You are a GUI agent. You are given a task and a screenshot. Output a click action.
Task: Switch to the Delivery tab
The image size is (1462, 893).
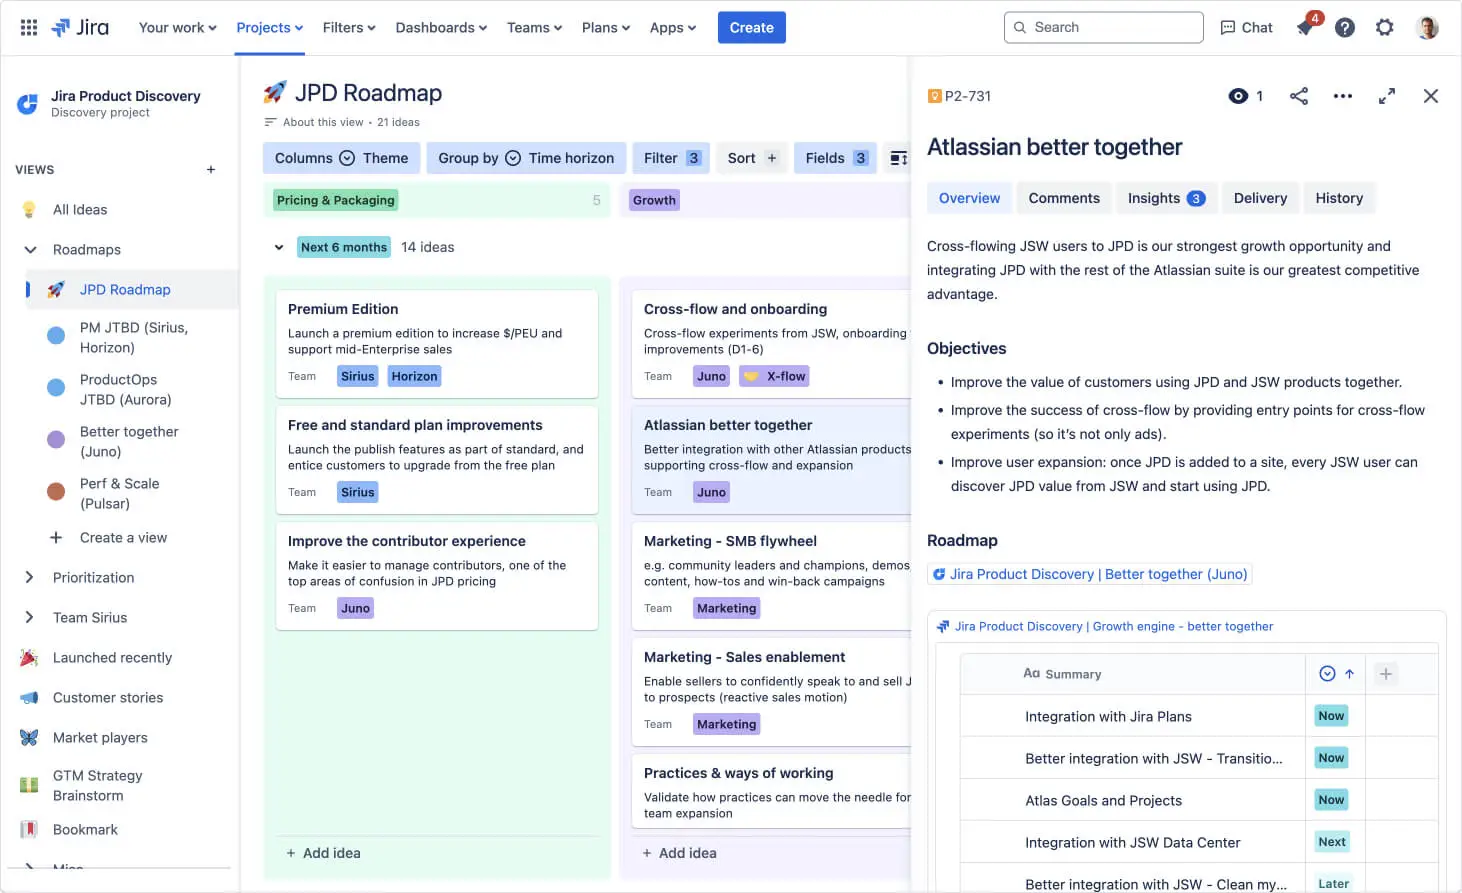point(1260,198)
